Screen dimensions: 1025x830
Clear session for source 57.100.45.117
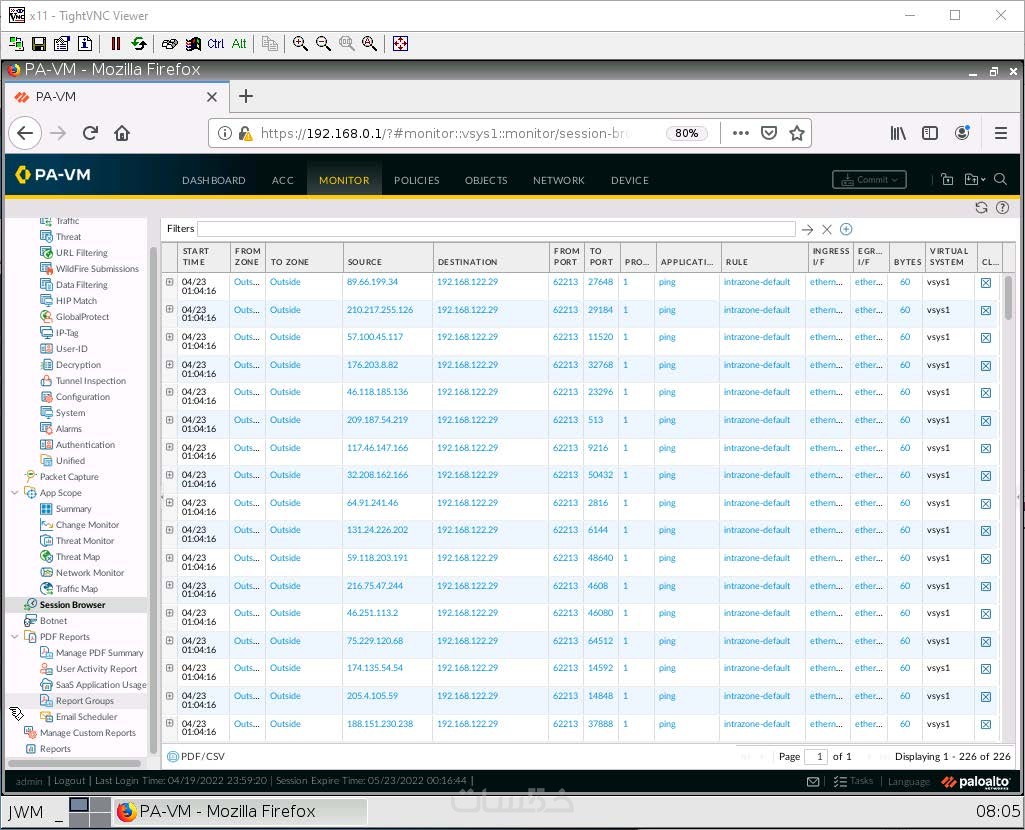tap(986, 338)
